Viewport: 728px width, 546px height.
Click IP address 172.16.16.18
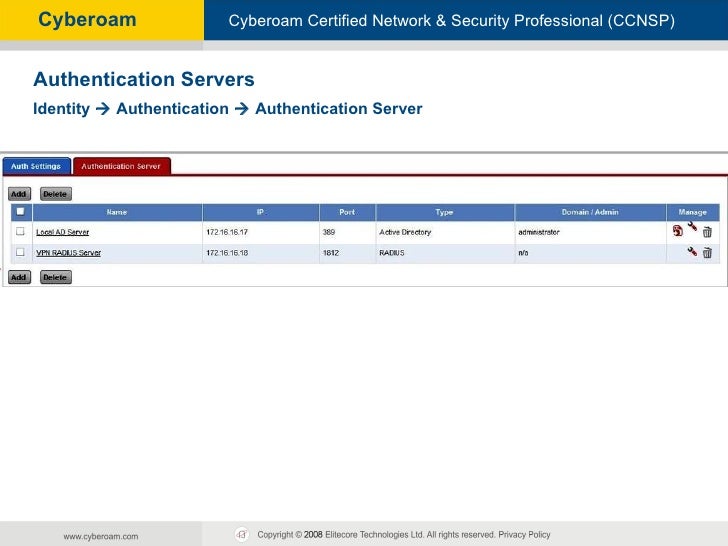[227, 253]
